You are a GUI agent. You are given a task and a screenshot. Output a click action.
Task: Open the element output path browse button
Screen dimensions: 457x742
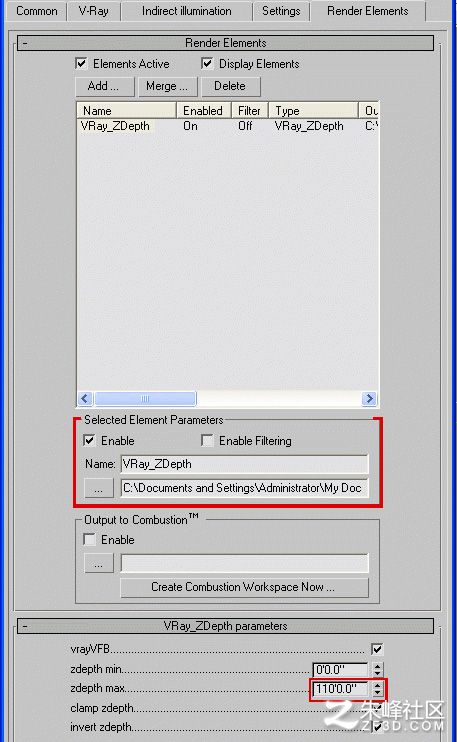98,488
